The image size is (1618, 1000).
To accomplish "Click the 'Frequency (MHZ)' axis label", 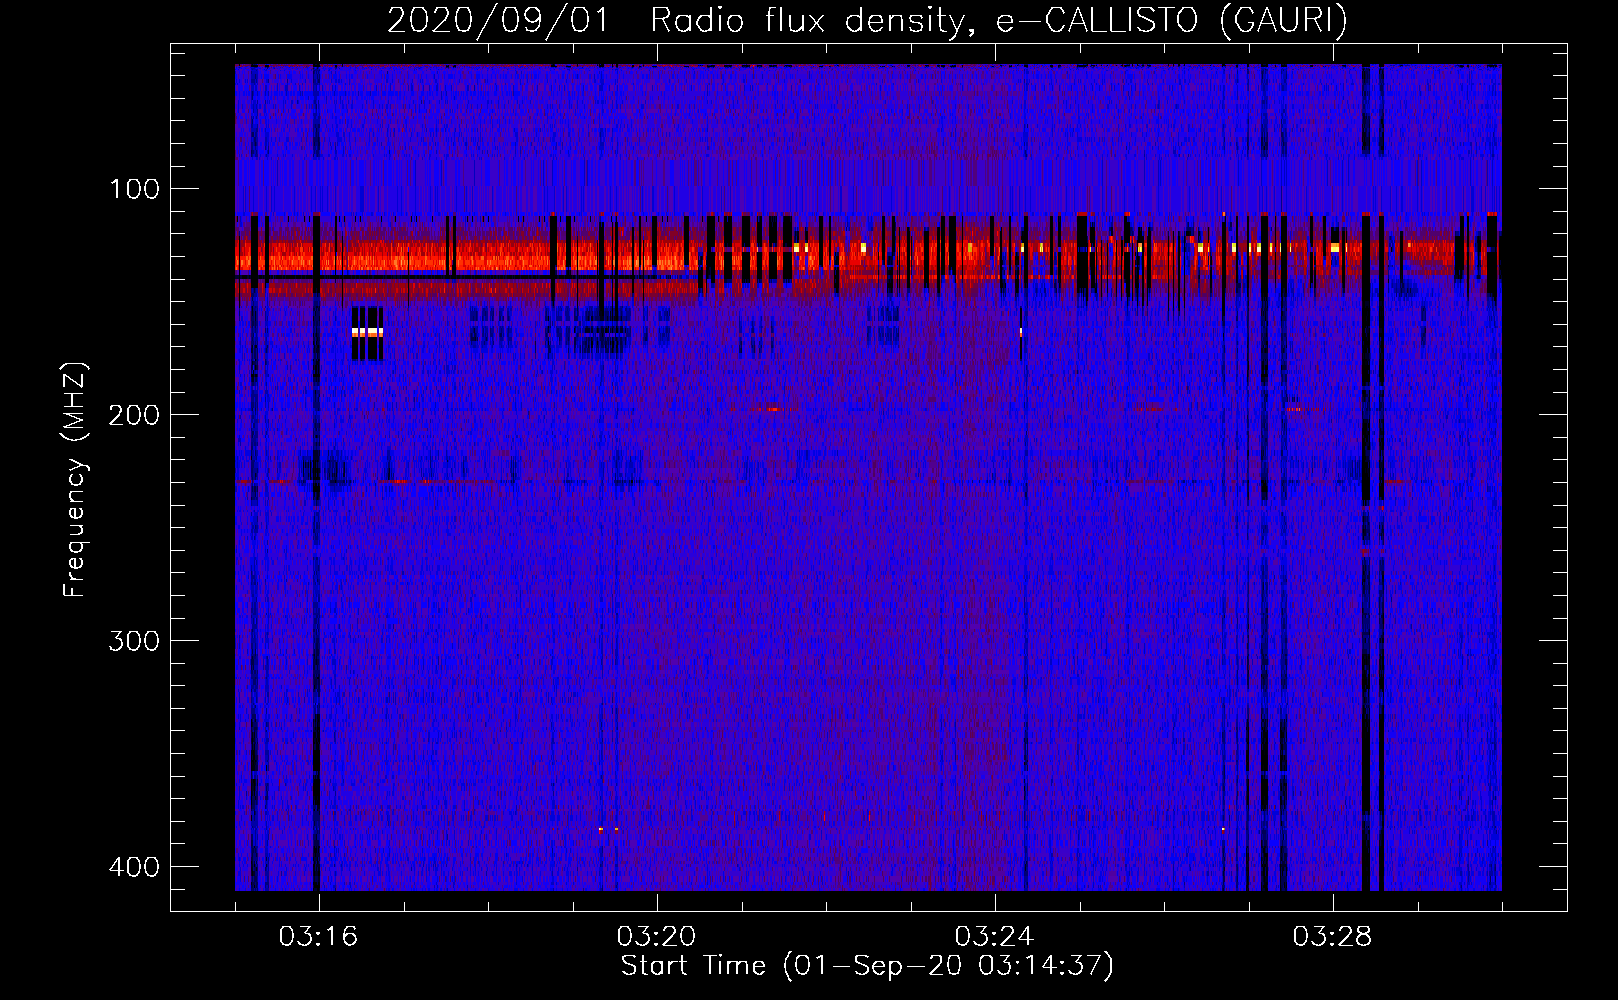I will pyautogui.click(x=75, y=480).
